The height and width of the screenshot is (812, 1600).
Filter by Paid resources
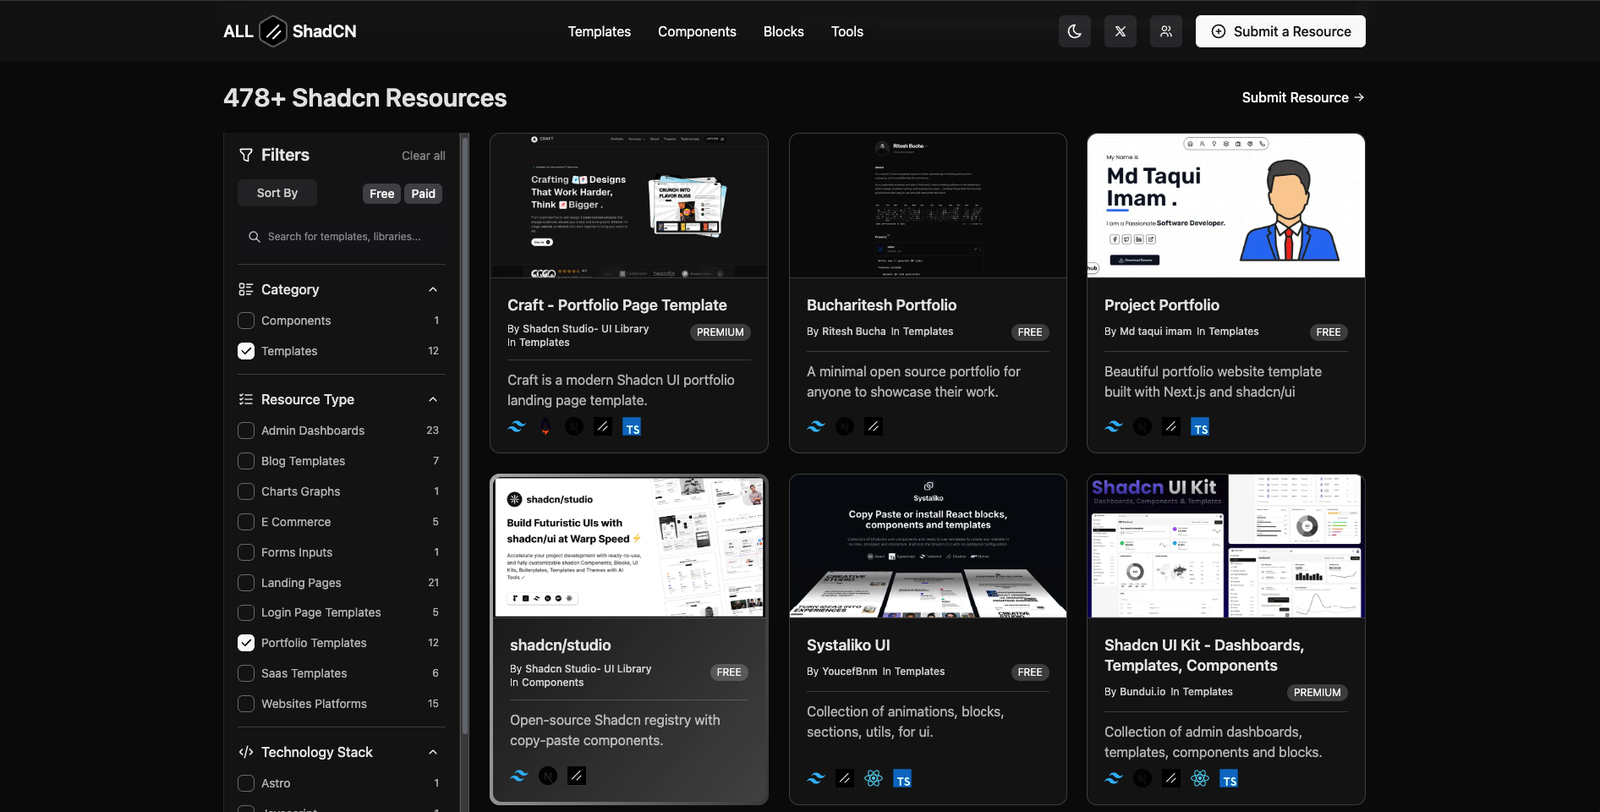coord(423,194)
